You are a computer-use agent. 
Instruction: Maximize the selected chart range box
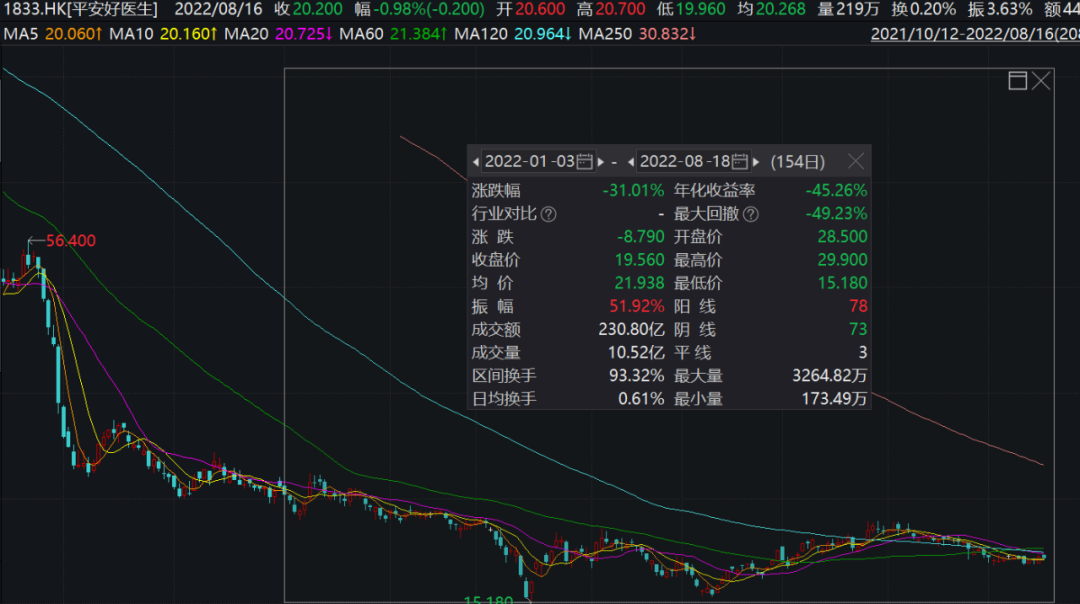click(1017, 81)
